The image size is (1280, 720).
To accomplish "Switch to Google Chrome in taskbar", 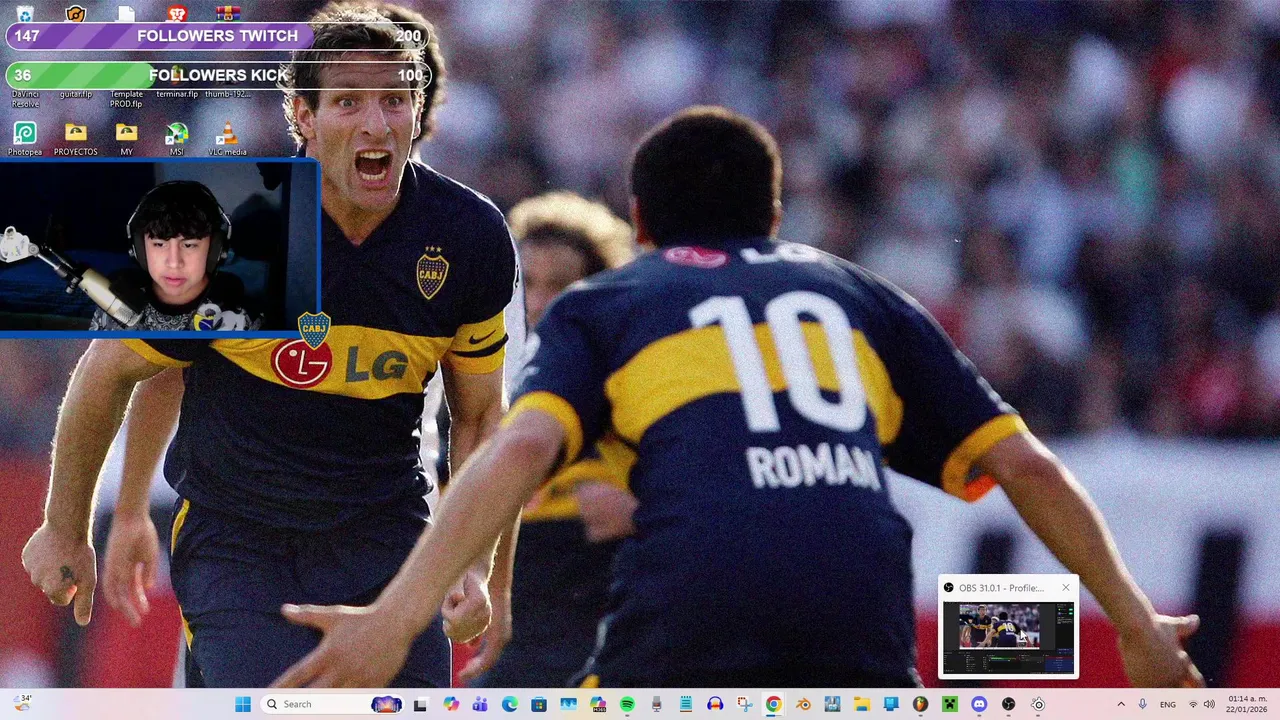I will pos(774,704).
